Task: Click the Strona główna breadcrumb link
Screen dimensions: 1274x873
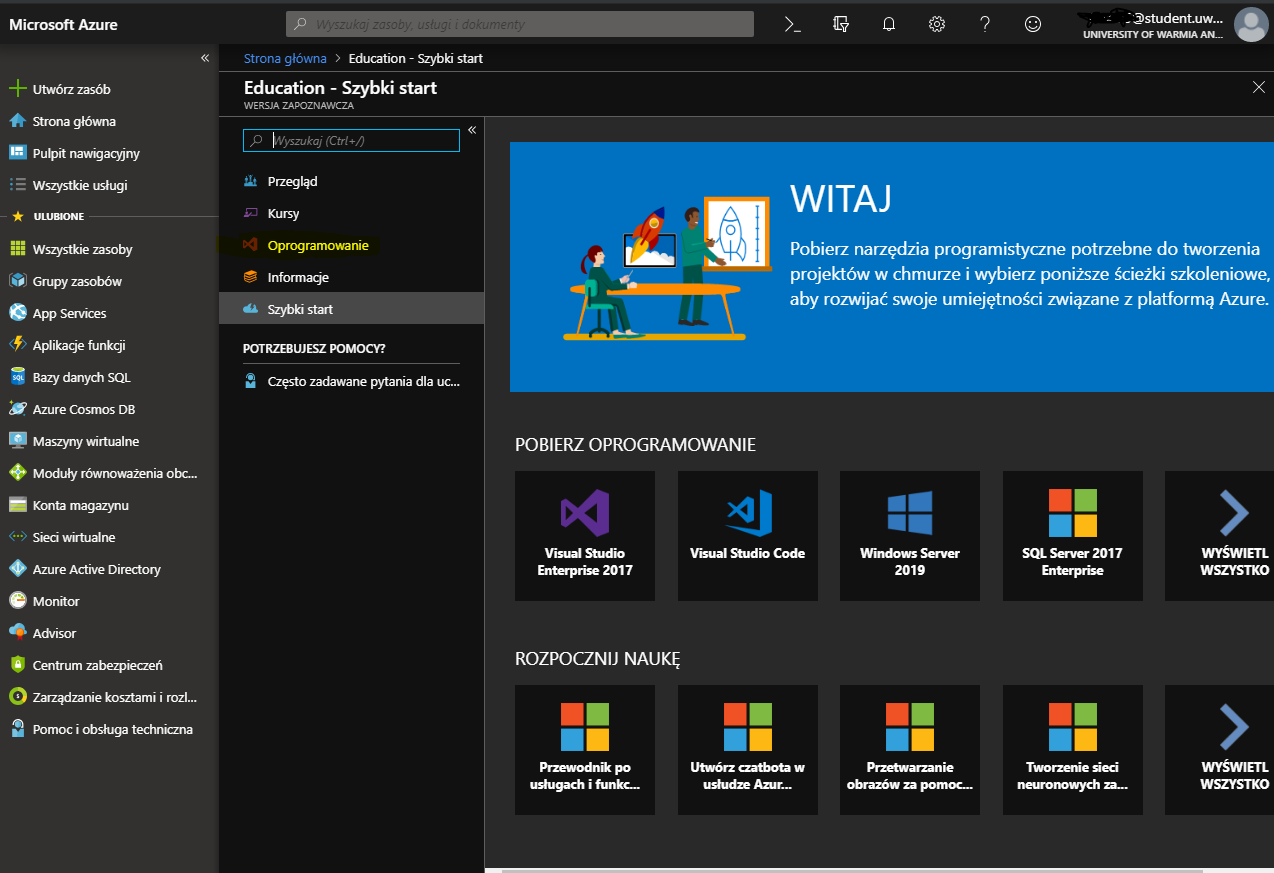Action: (285, 58)
